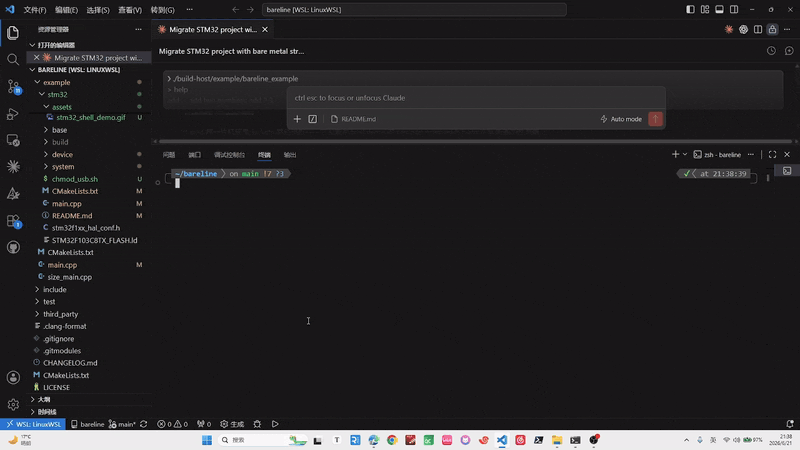Viewport: 800px width, 450px height.
Task: Maximize the terminal panel size
Action: [x=772, y=155]
